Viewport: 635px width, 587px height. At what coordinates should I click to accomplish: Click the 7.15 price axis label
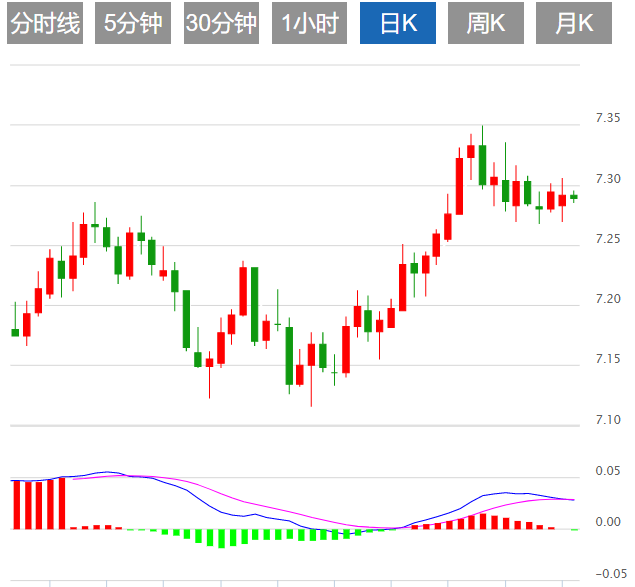click(607, 359)
